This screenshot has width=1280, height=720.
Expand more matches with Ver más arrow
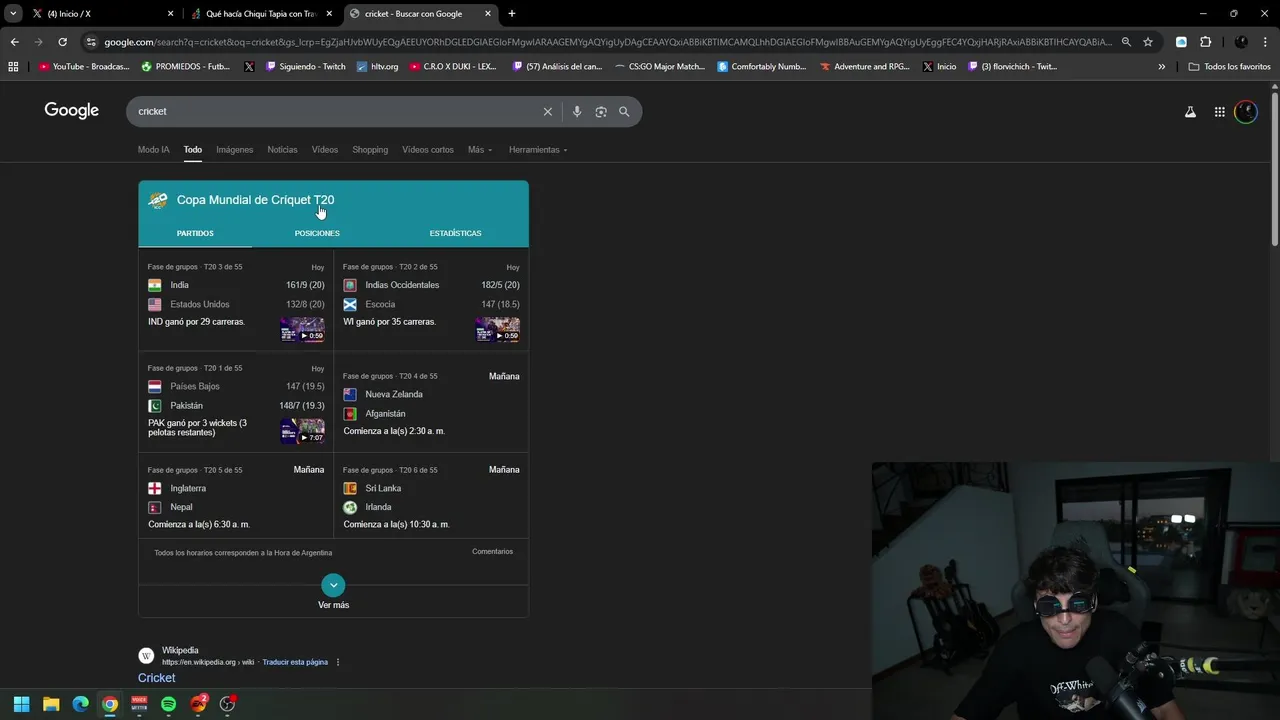tap(333, 585)
